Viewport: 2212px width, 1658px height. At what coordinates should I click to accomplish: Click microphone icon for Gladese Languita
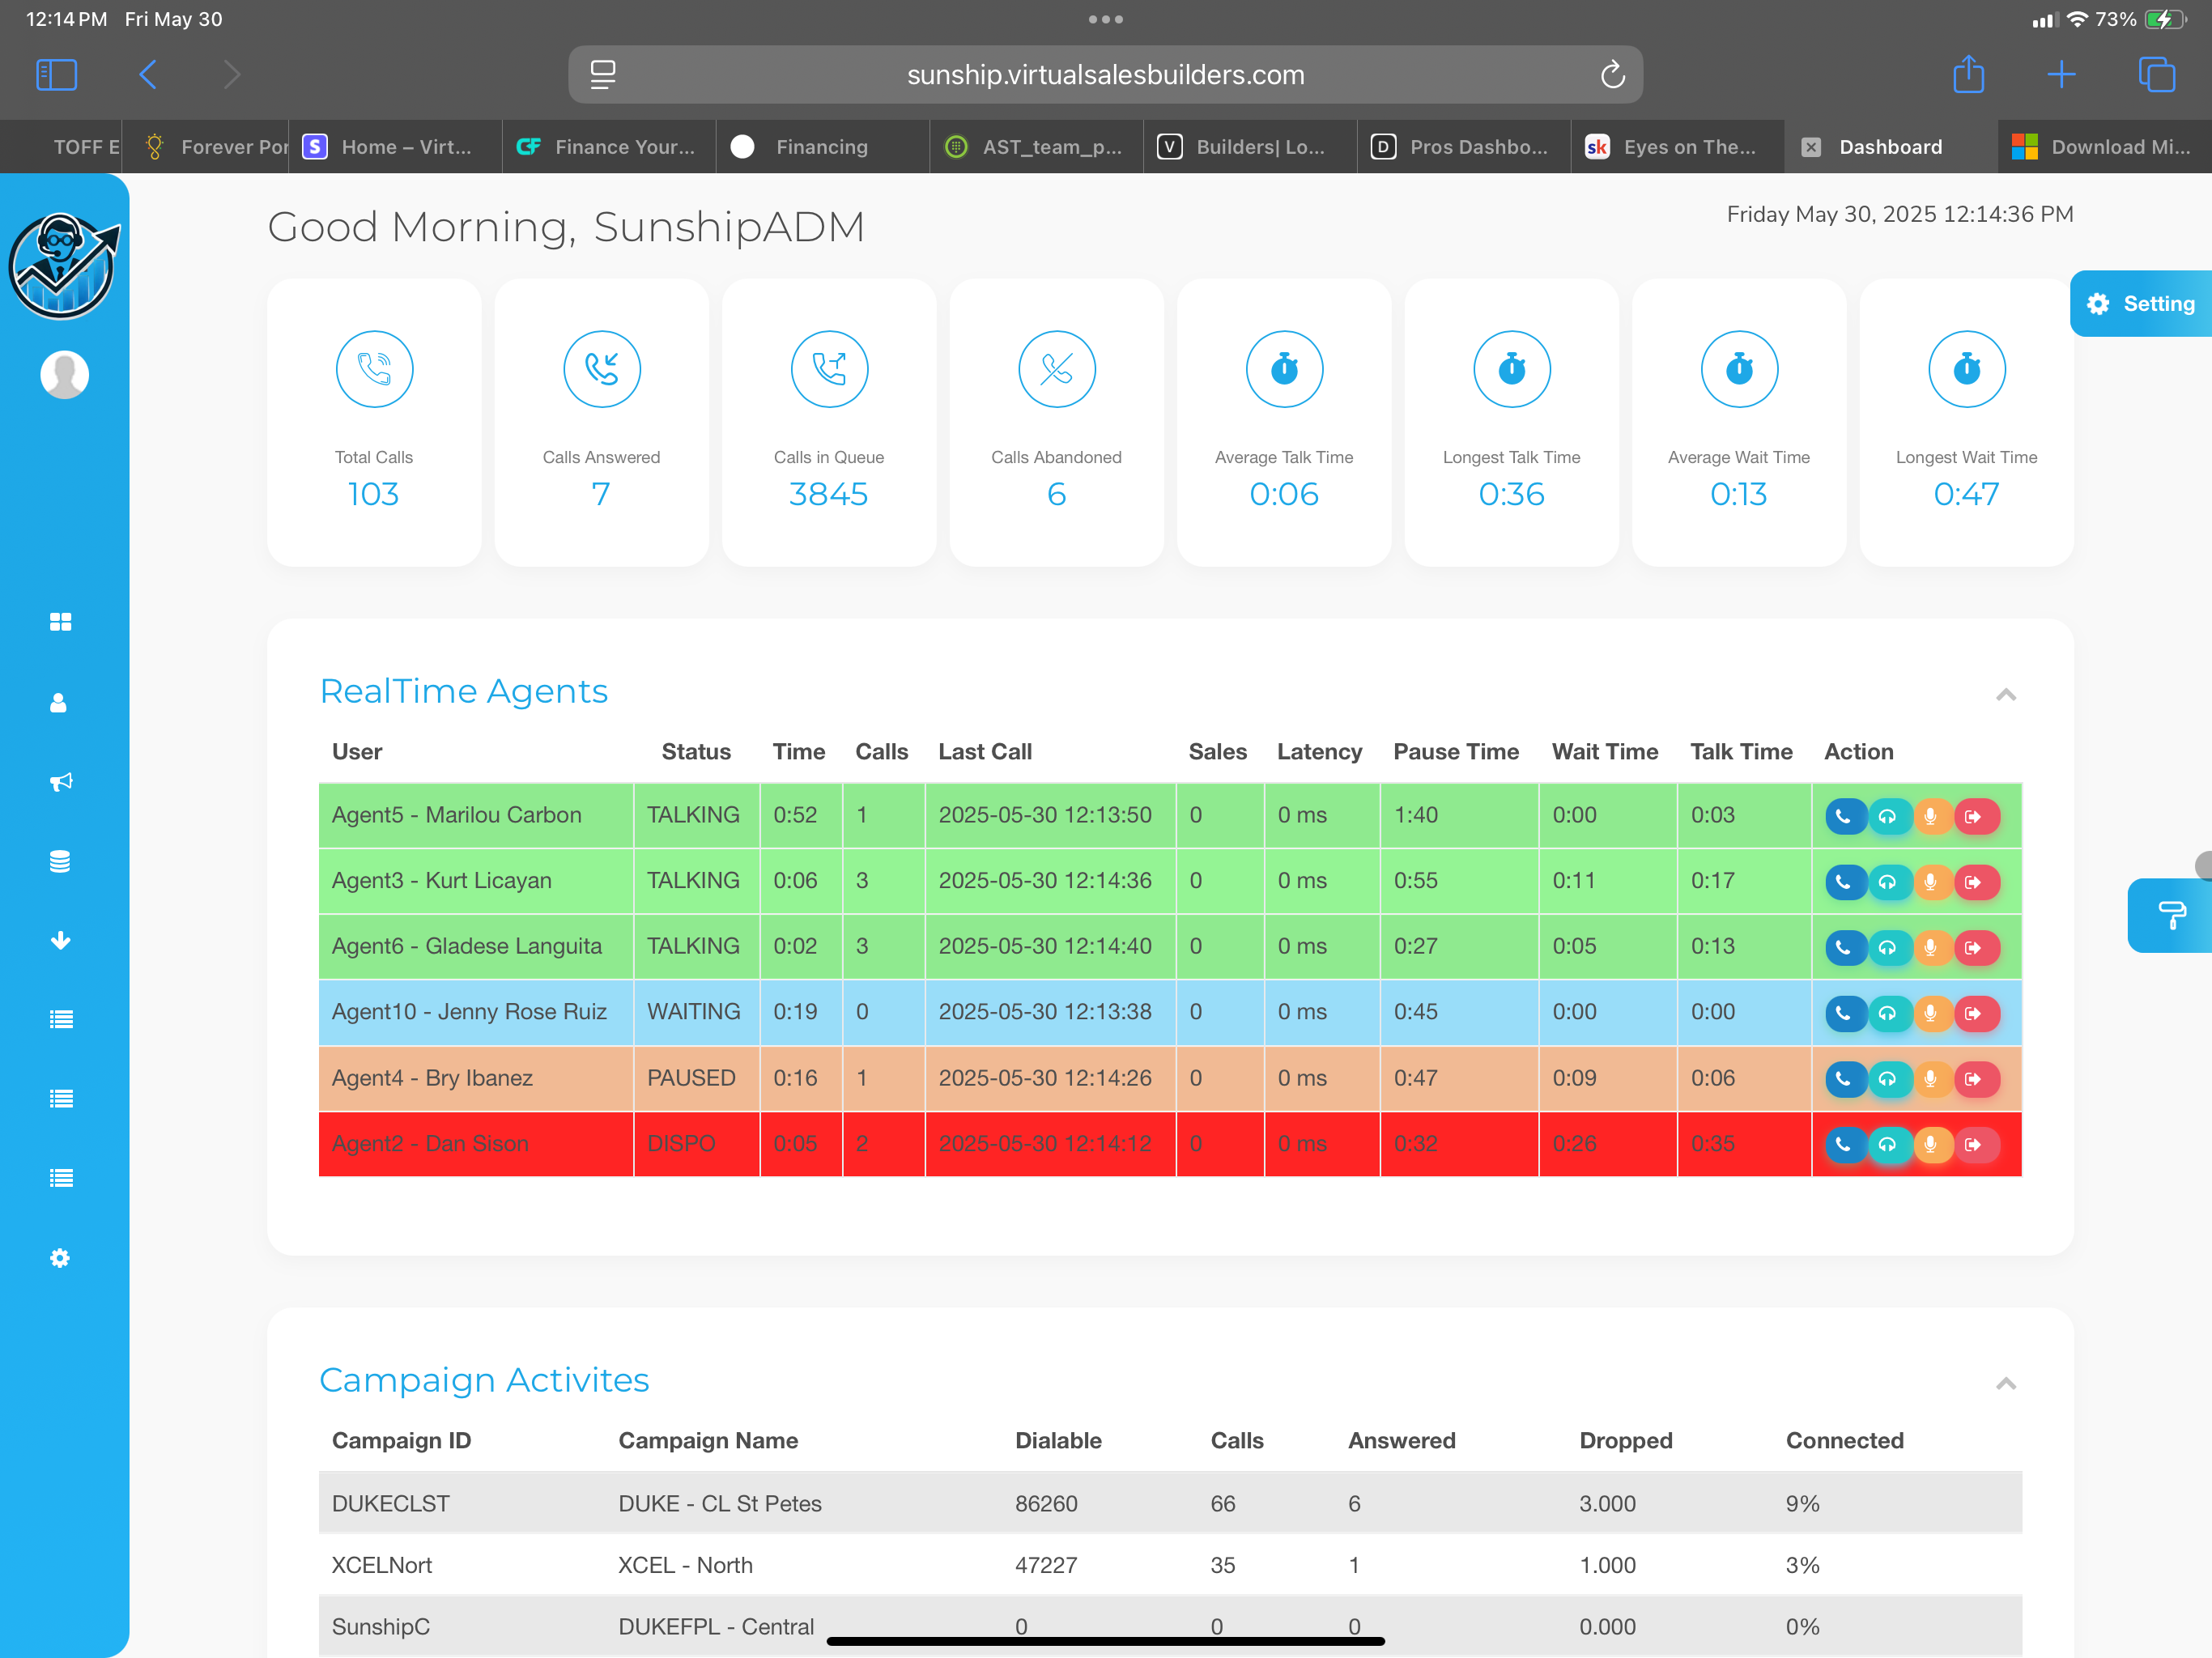[1930, 947]
